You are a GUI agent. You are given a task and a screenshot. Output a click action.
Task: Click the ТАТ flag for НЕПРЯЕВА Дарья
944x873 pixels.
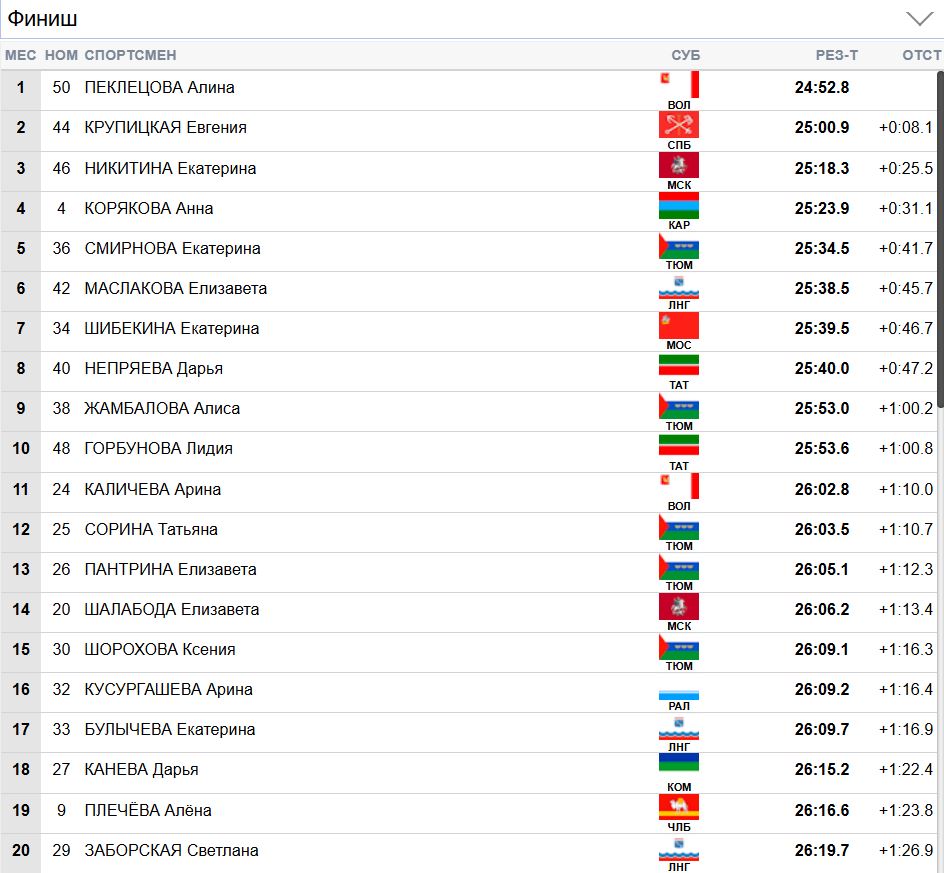click(679, 365)
